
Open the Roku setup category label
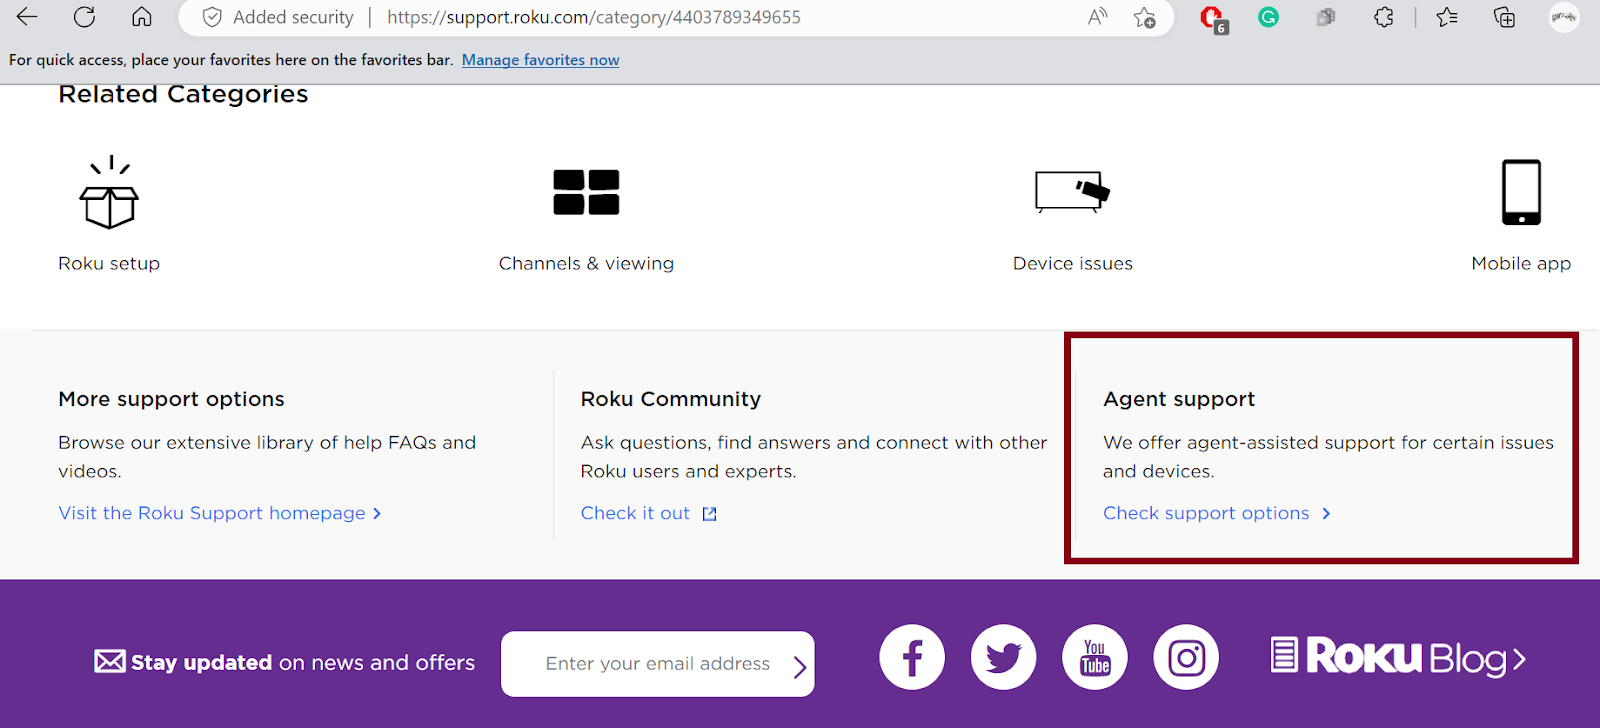109,264
